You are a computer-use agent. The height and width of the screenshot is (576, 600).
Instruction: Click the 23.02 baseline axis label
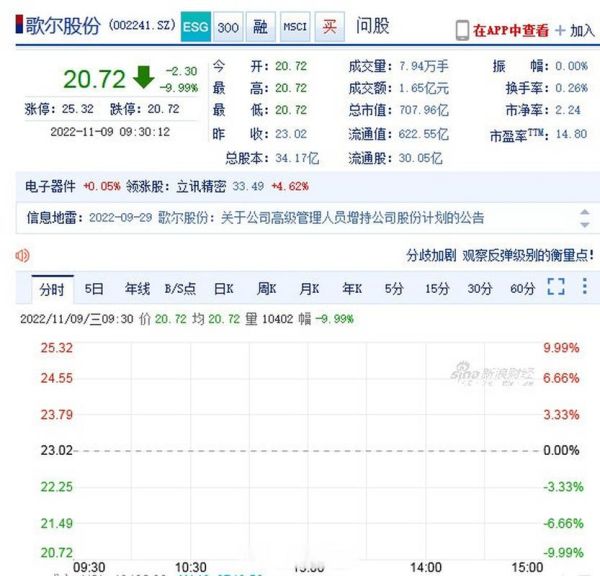pos(57,450)
